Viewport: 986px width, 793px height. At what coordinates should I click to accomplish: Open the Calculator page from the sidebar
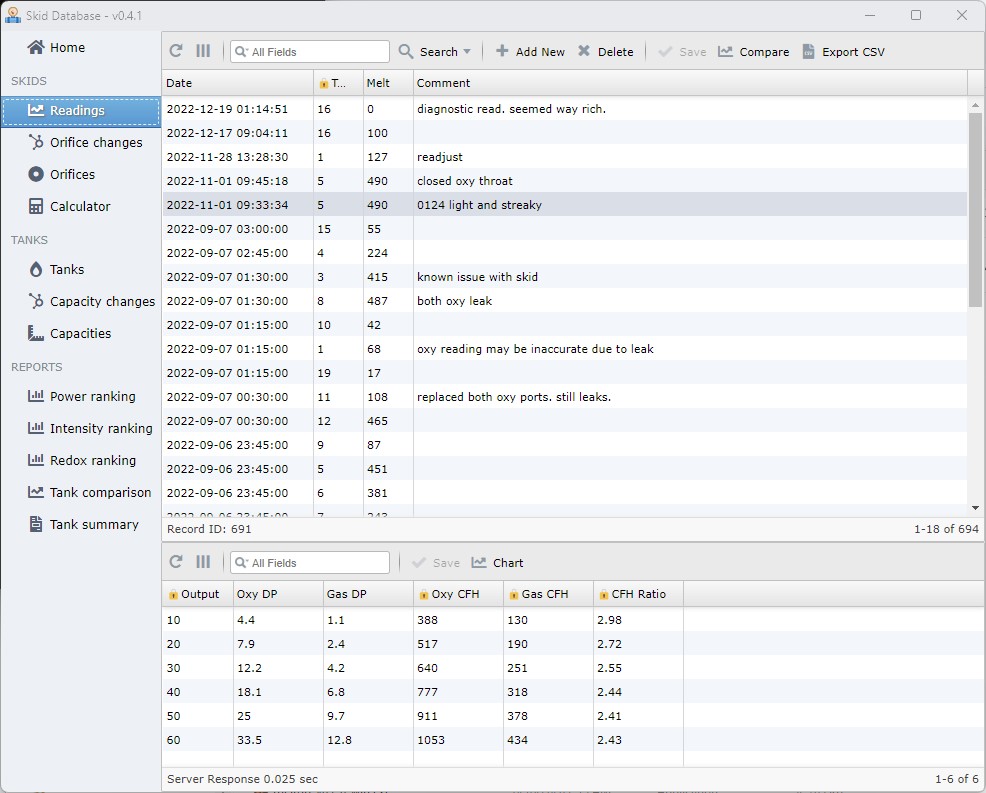point(80,206)
